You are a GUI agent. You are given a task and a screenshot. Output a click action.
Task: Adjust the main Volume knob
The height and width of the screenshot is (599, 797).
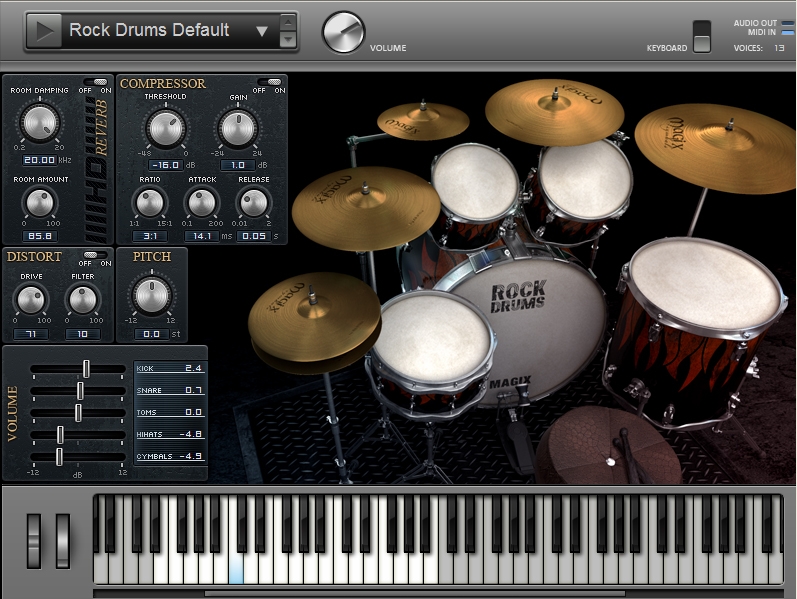[344, 32]
